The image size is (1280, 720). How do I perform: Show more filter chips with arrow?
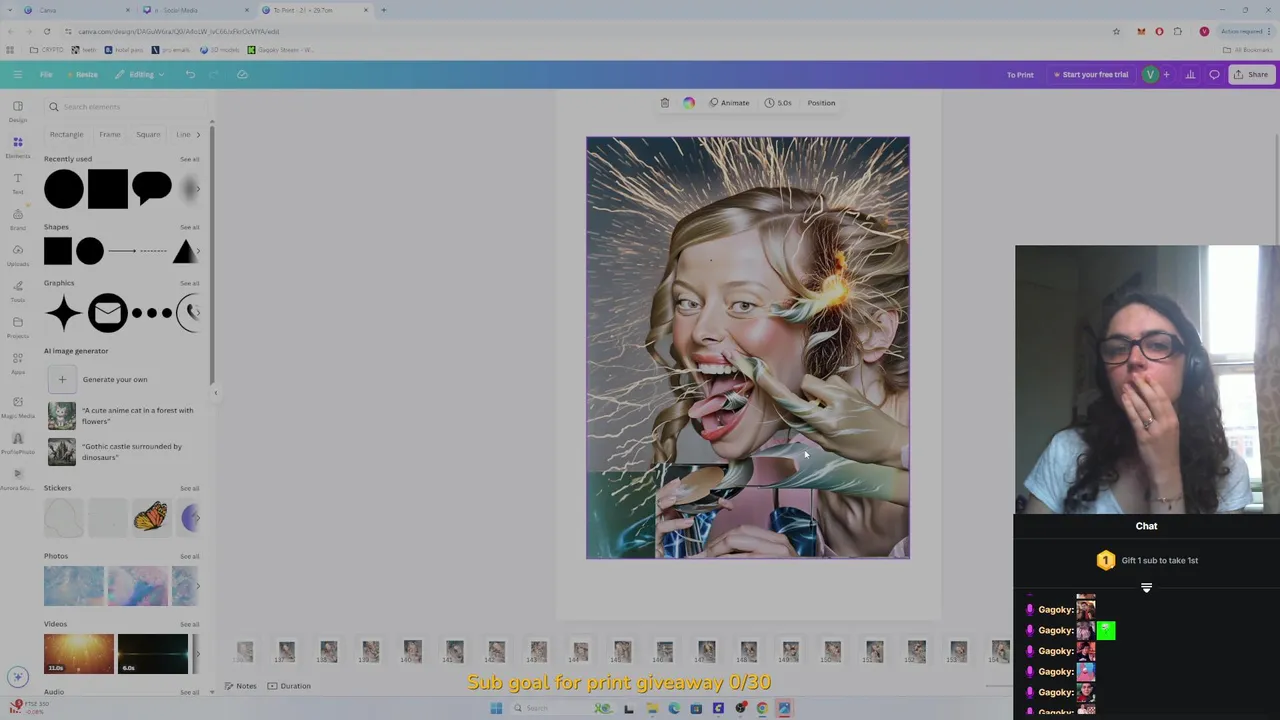click(198, 134)
